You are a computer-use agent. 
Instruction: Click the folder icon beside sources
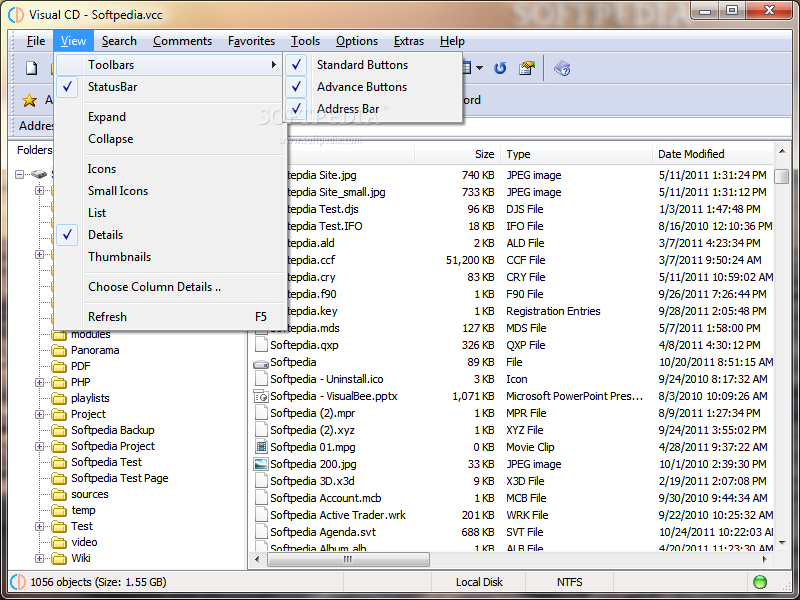coord(59,494)
